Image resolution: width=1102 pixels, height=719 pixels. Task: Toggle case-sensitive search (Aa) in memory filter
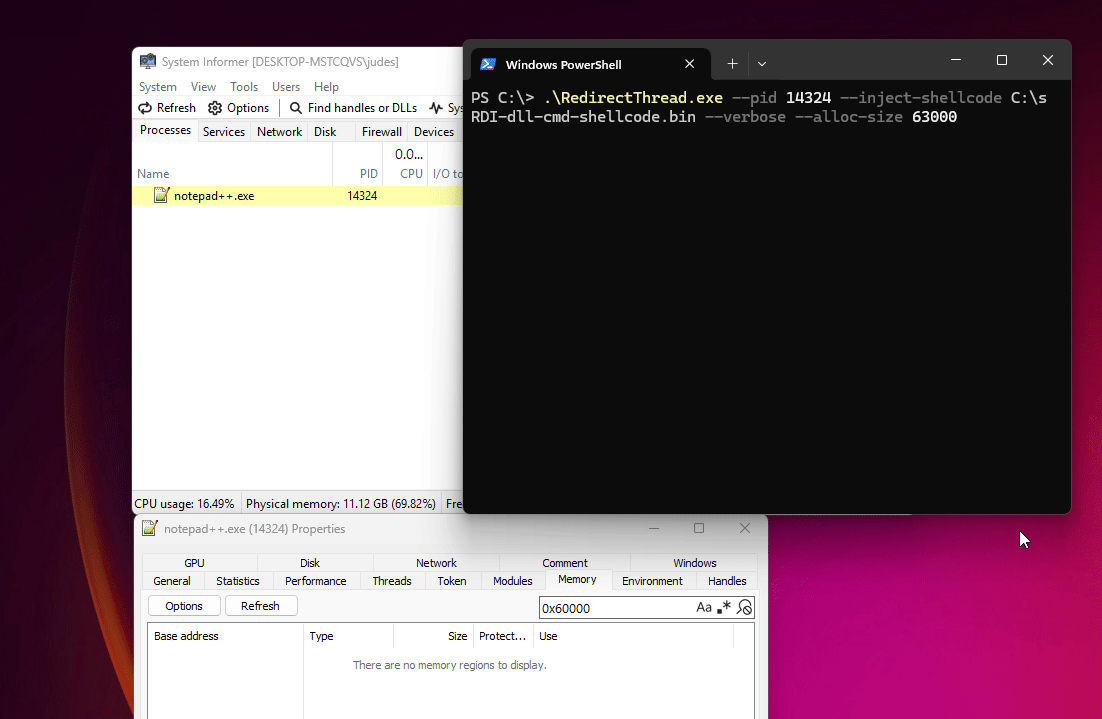(x=704, y=607)
